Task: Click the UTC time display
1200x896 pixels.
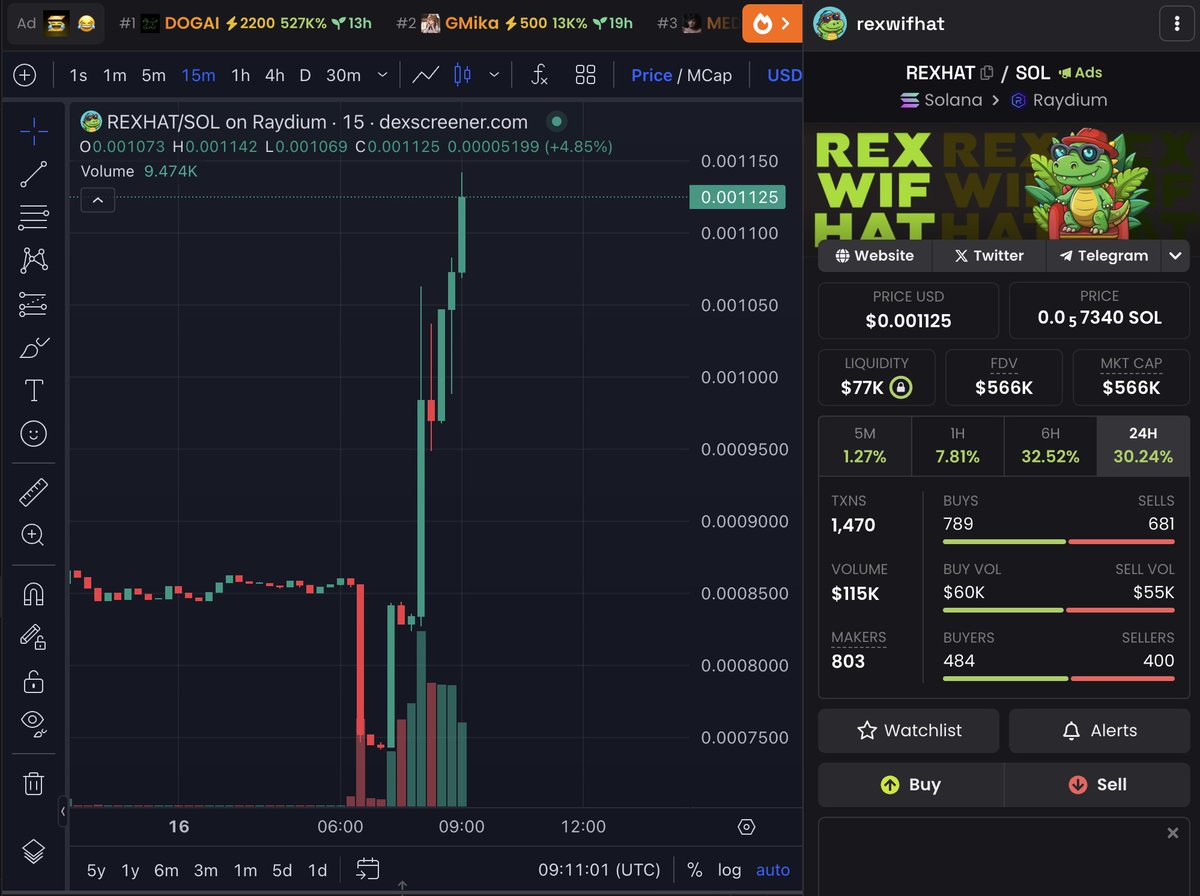Action: (x=600, y=870)
